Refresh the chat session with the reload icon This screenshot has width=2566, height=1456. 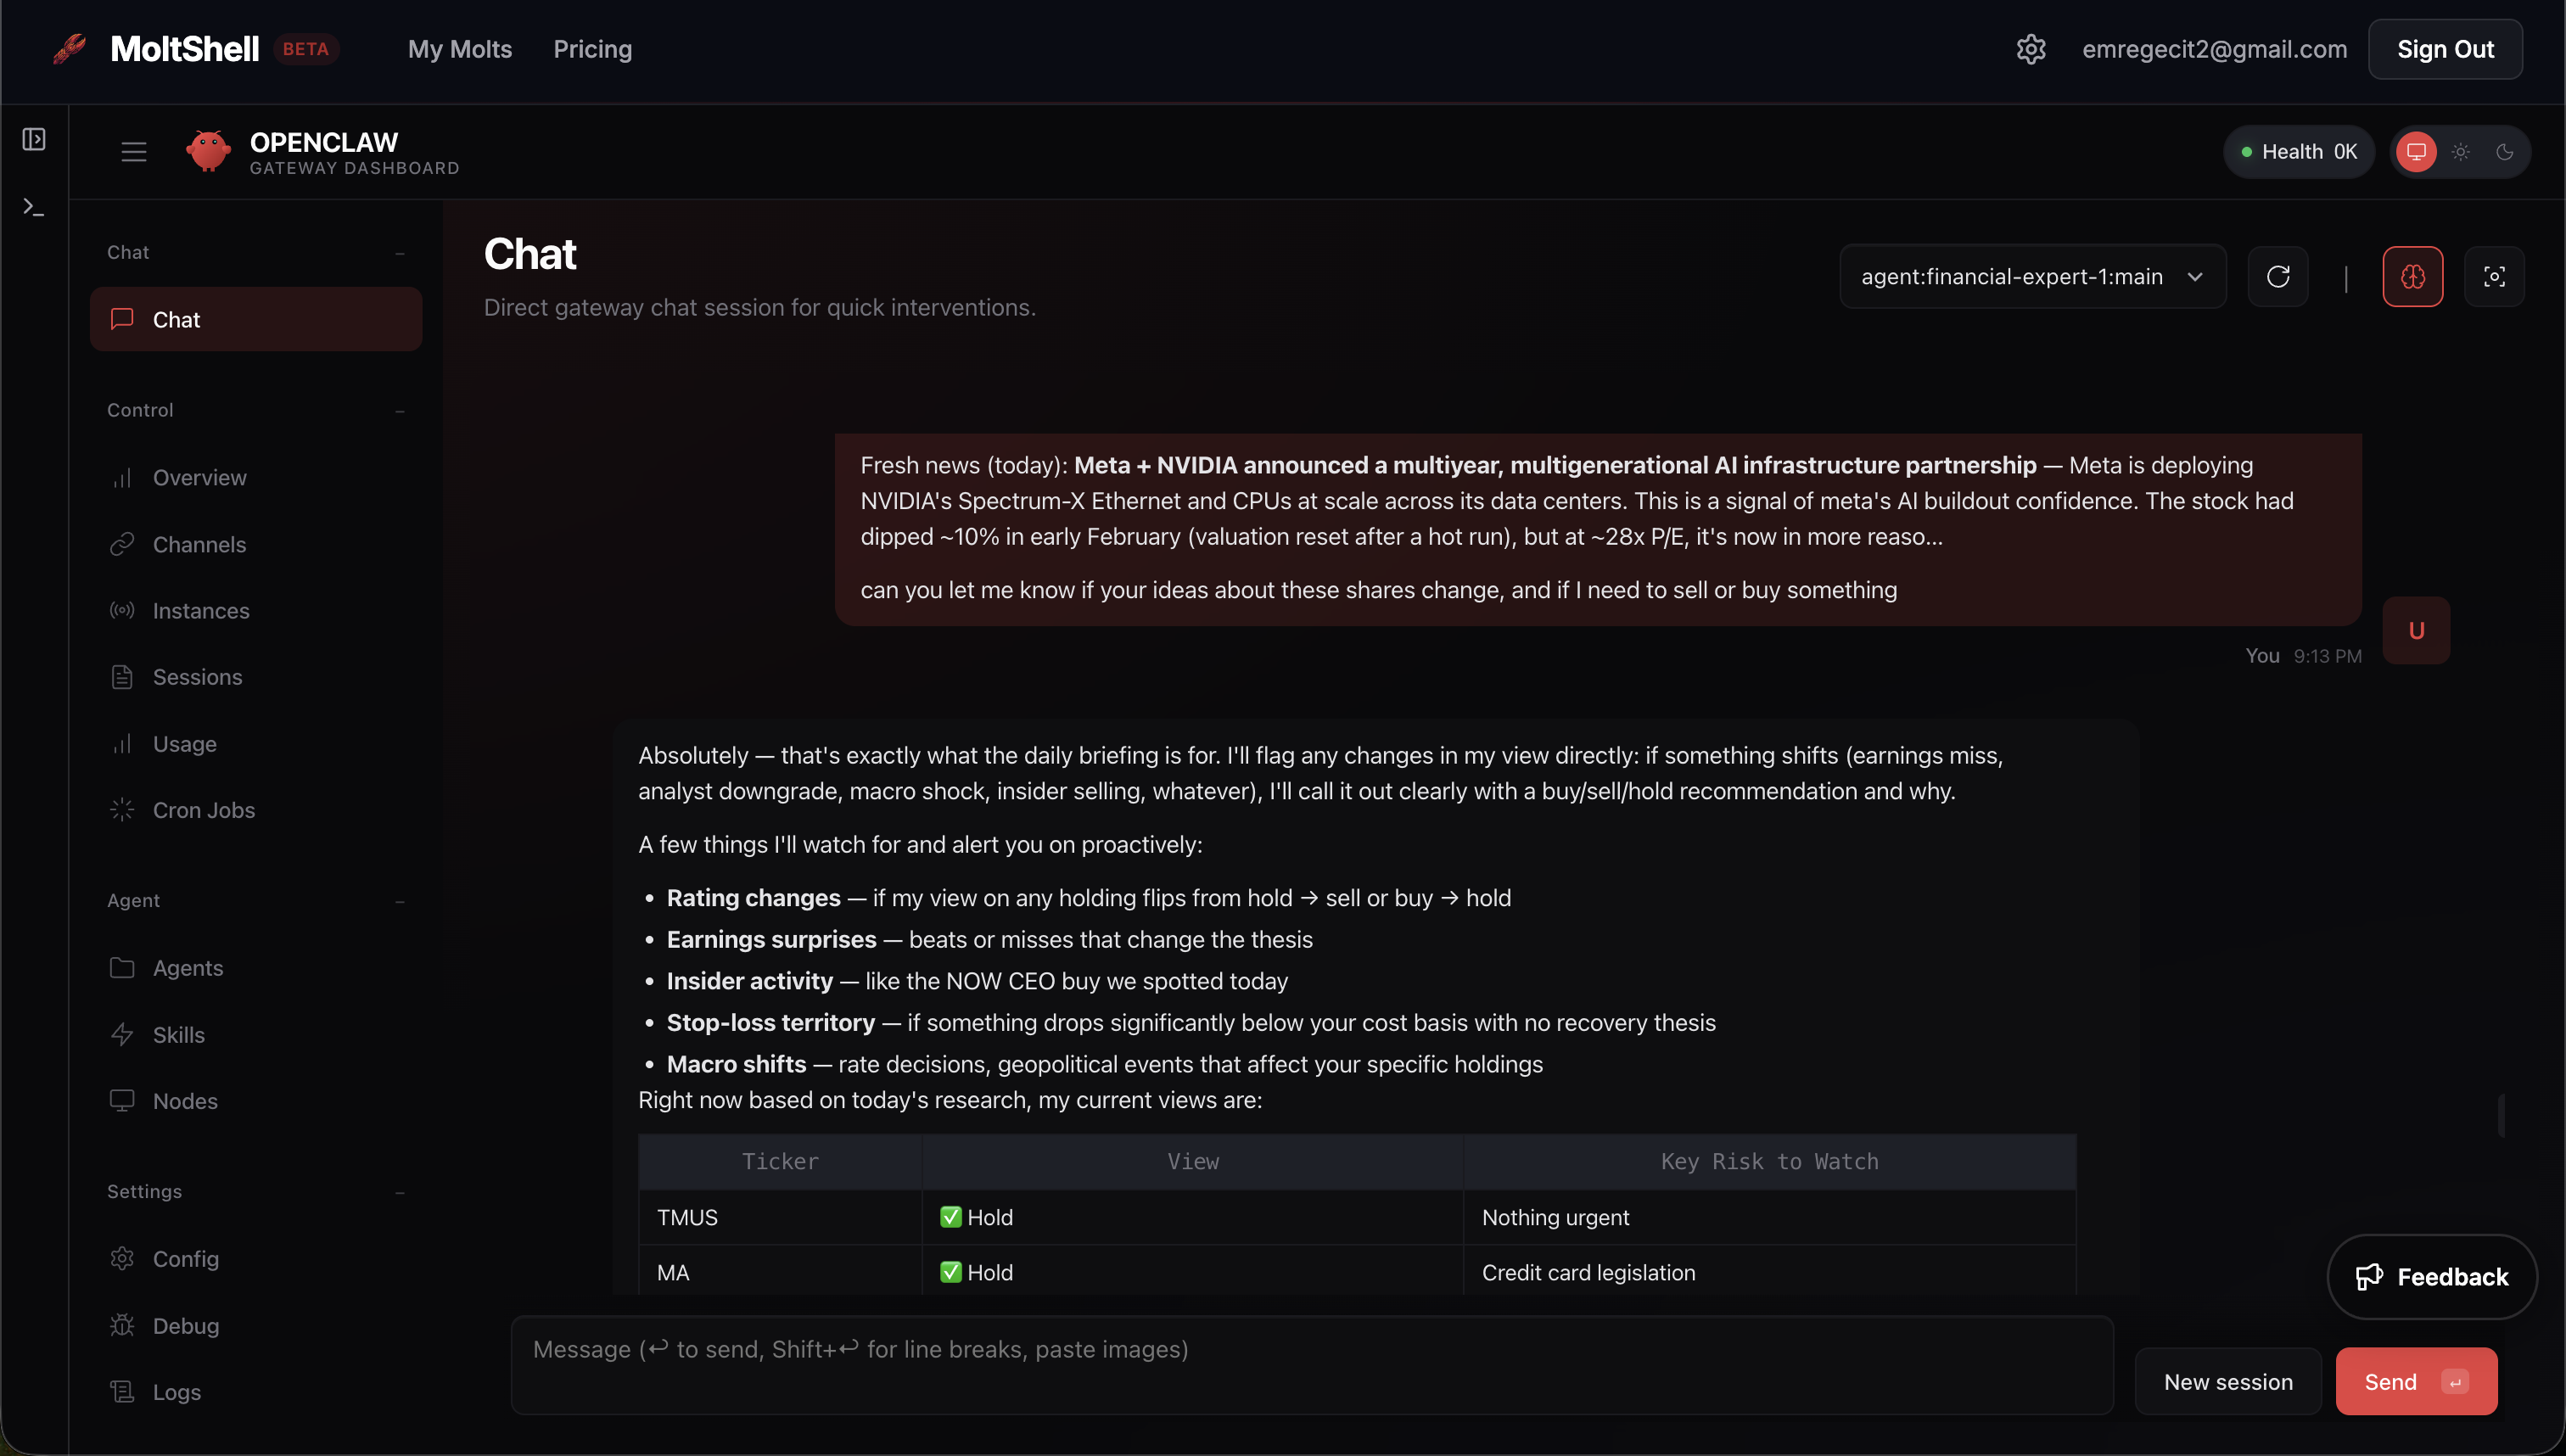coord(2278,276)
